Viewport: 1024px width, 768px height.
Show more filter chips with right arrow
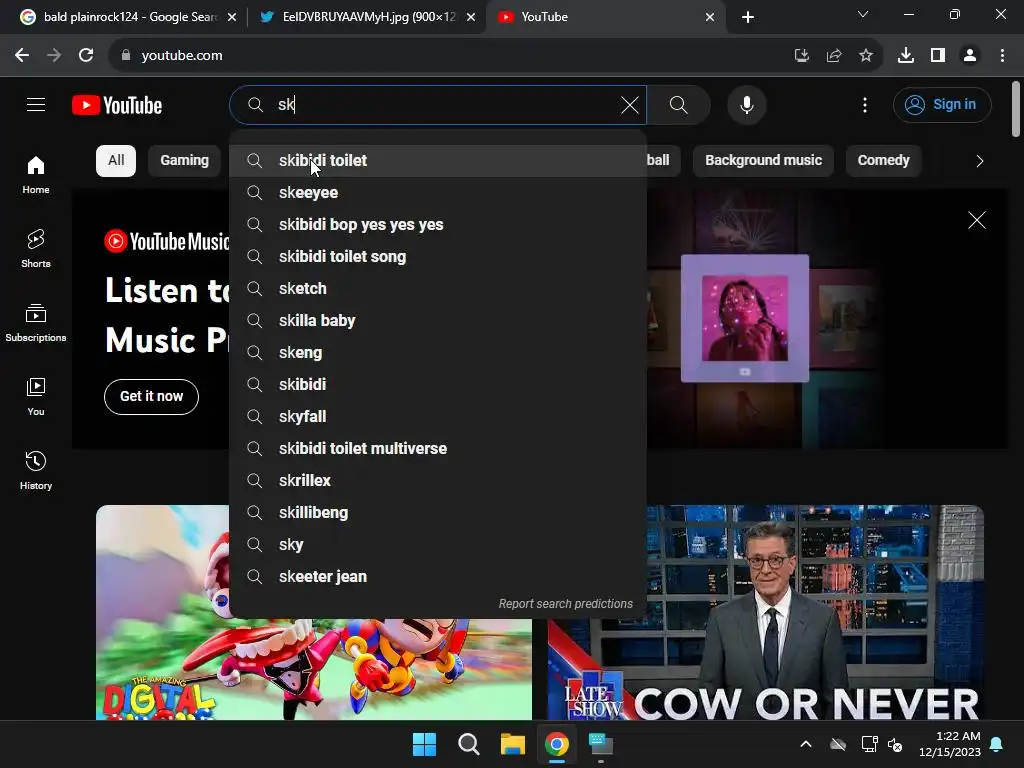pyautogui.click(x=979, y=161)
